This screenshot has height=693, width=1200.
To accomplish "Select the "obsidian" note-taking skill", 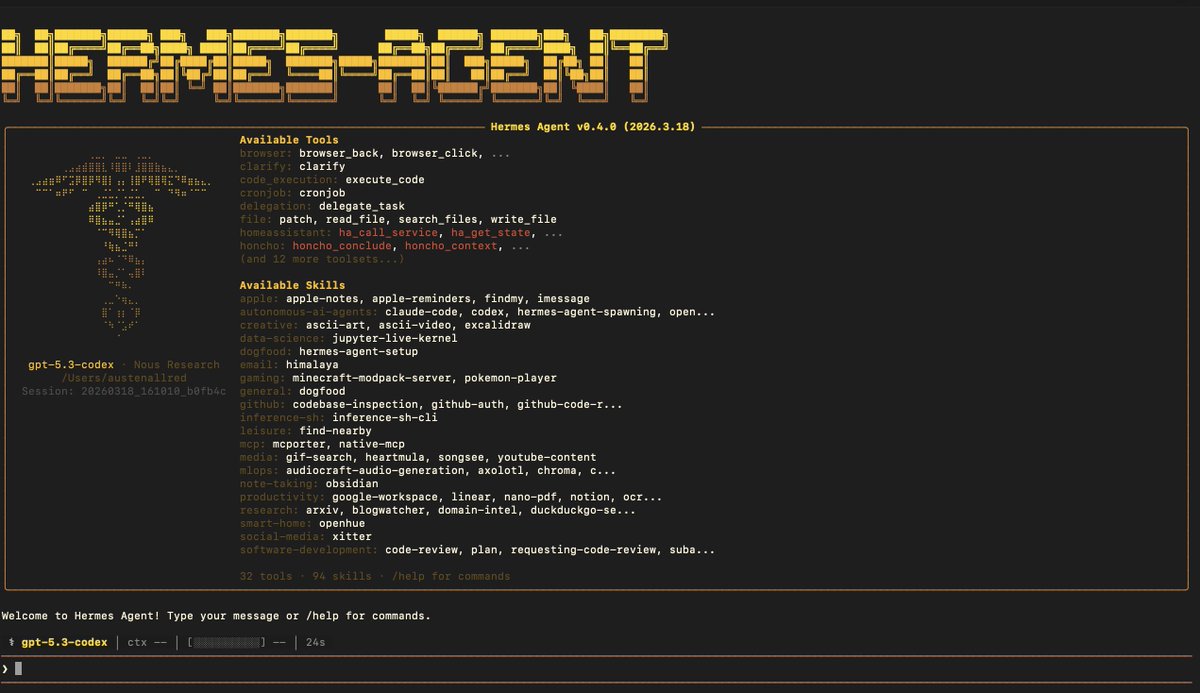I will [x=352, y=484].
